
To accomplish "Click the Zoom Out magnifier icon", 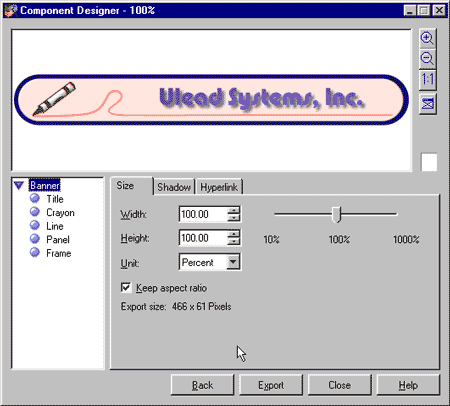I will click(427, 58).
